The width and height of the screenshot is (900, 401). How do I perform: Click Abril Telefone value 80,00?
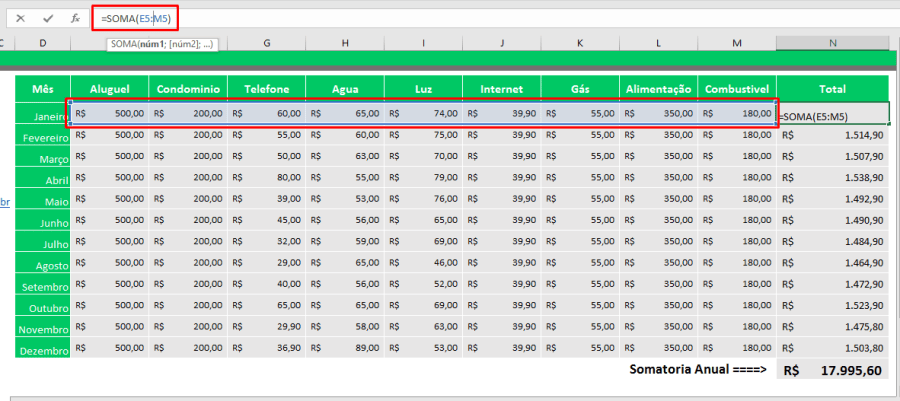(267, 177)
